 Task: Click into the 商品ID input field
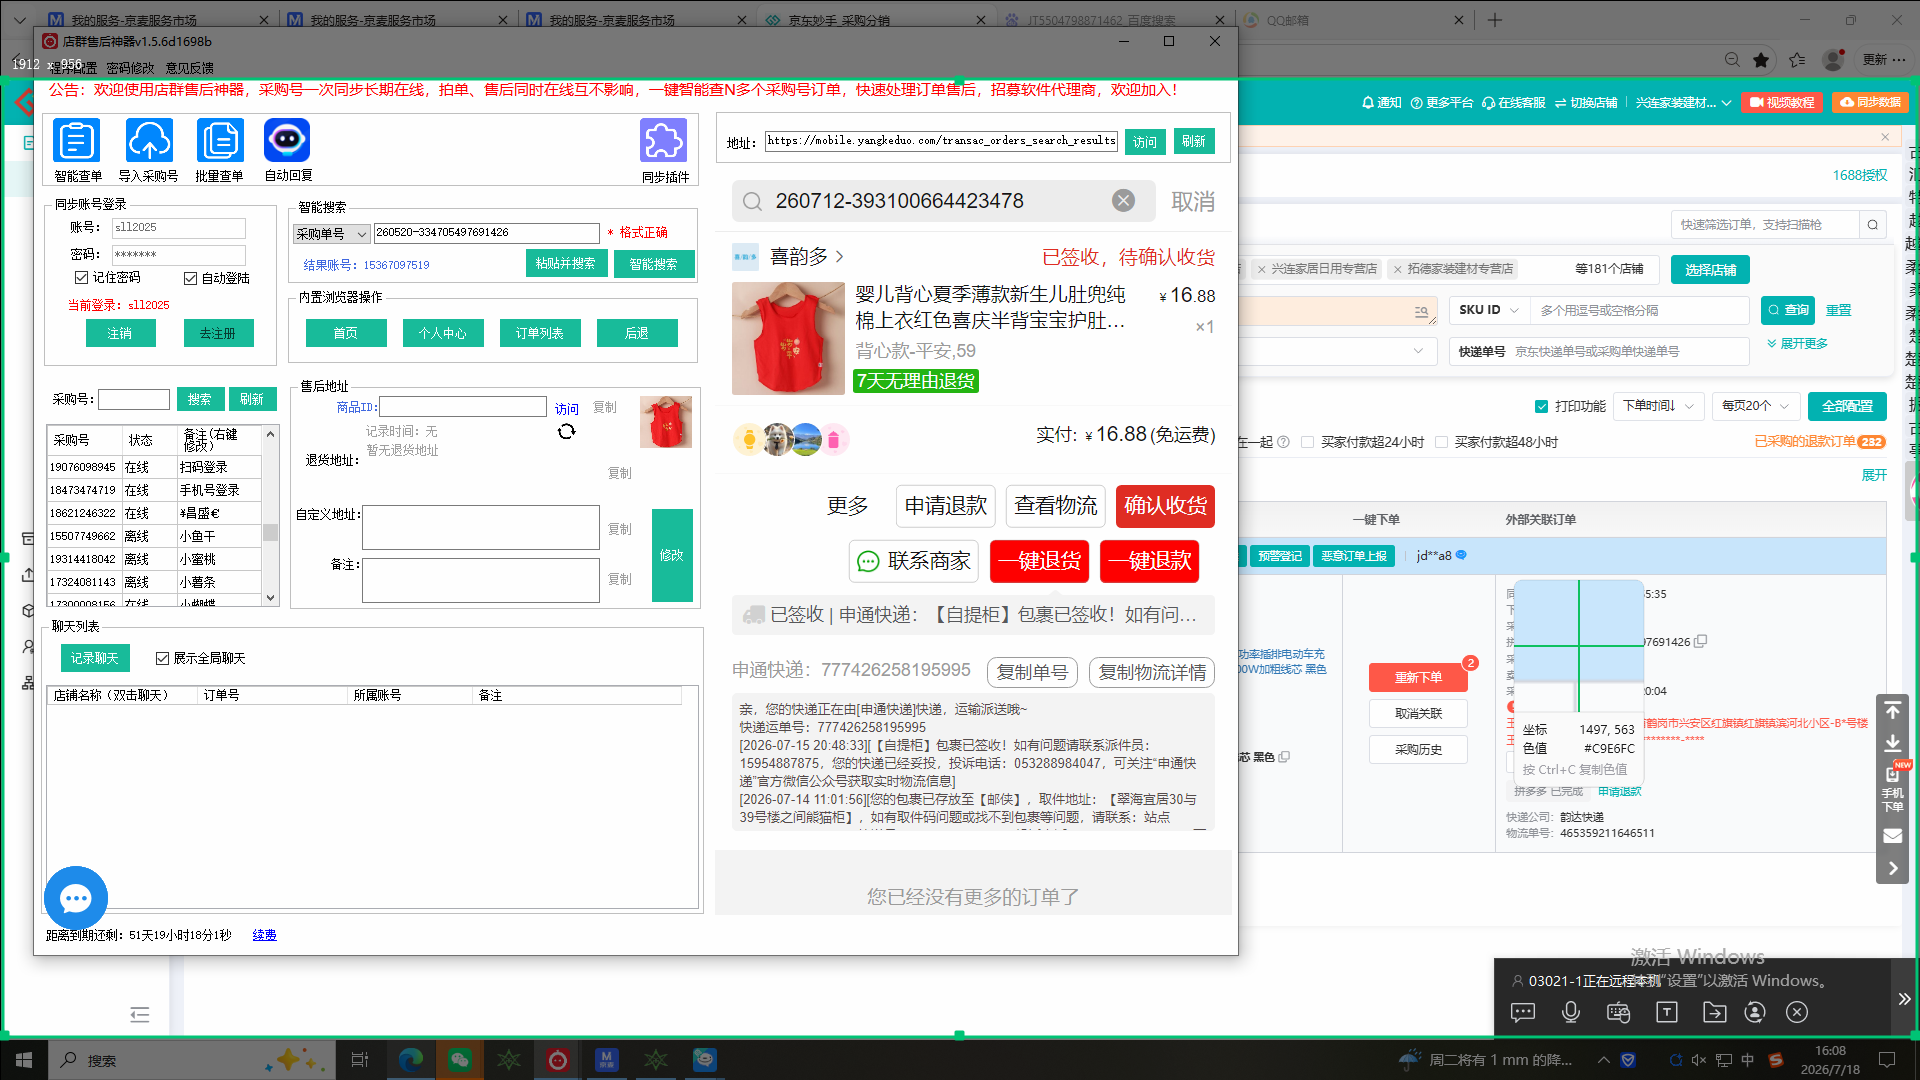pos(462,407)
